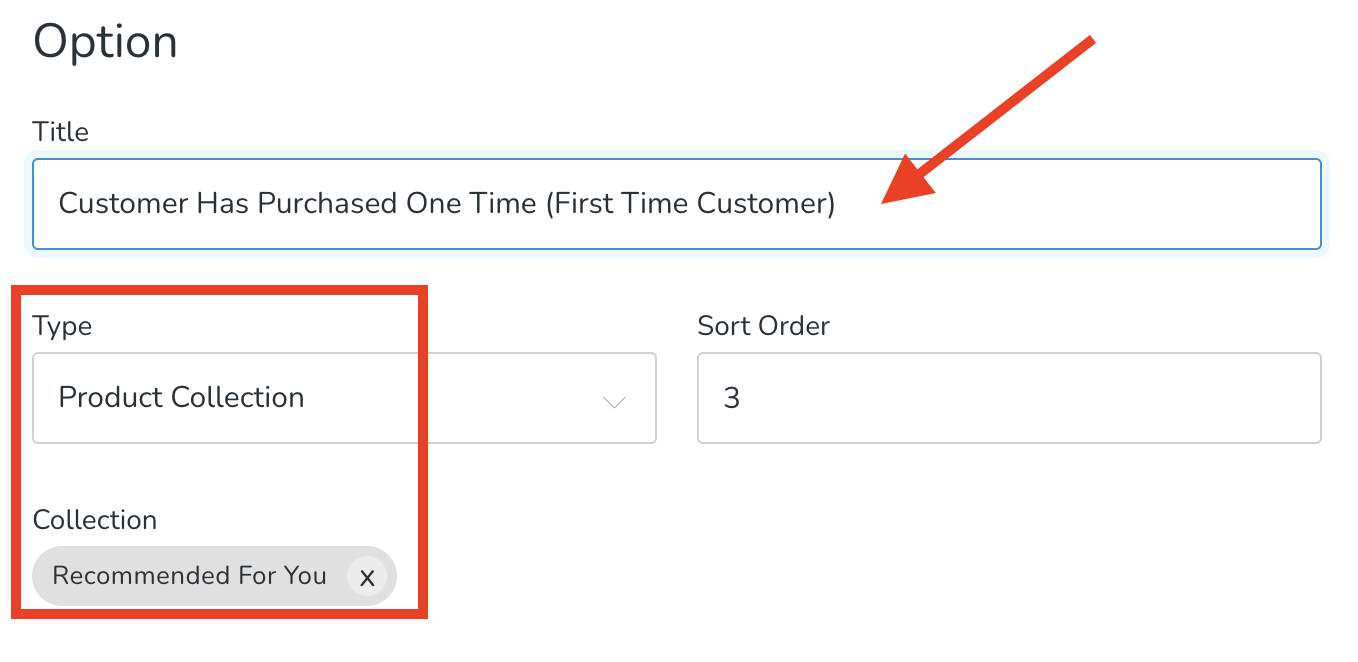This screenshot has height=662, width=1358.
Task: Click the Option page heading
Action: 105,41
